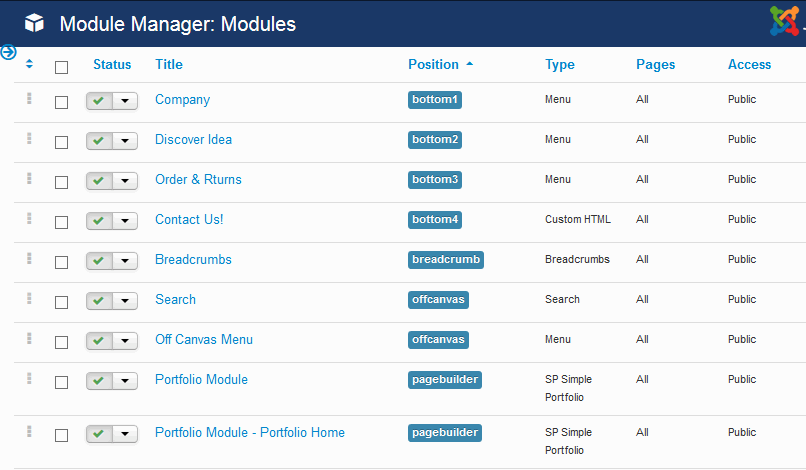Click the bottom1 position badge

click(435, 100)
